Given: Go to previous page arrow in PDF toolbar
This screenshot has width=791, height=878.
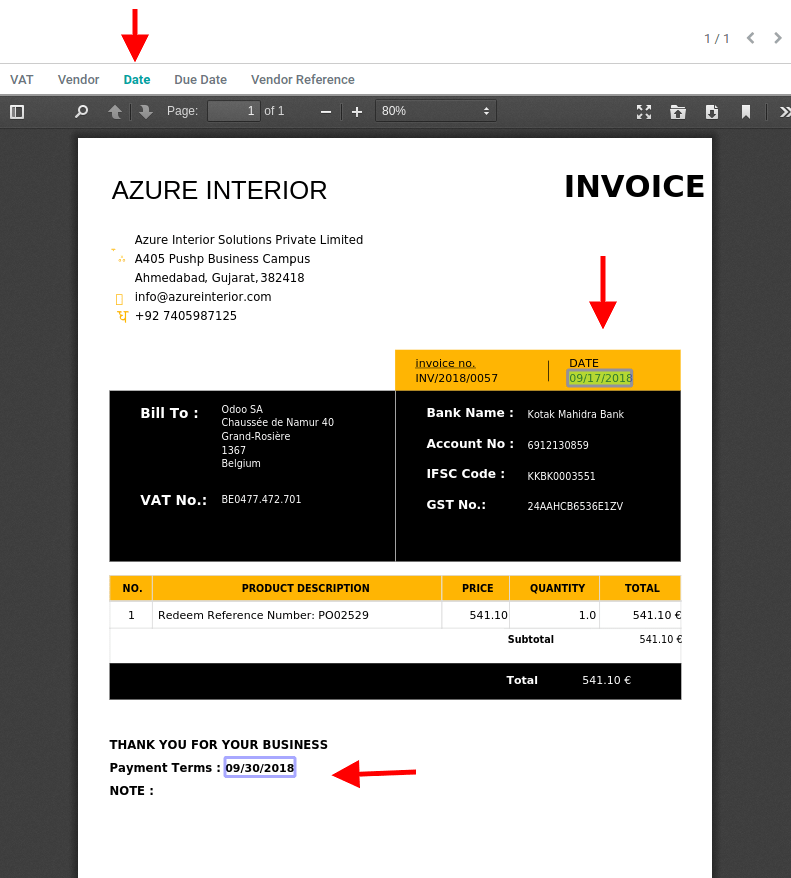Looking at the screenshot, I should coord(115,111).
